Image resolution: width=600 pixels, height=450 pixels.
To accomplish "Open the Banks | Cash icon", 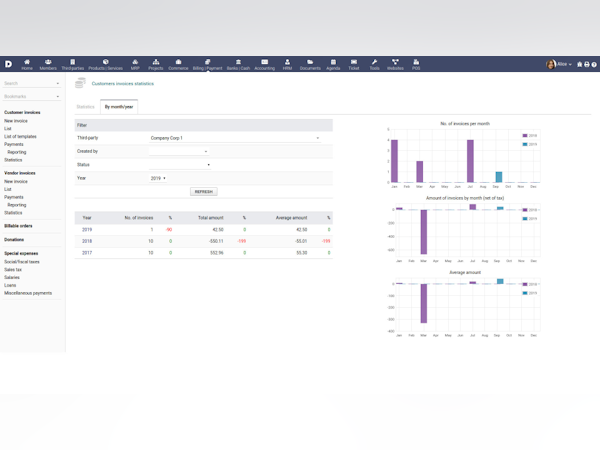I will click(x=238, y=64).
